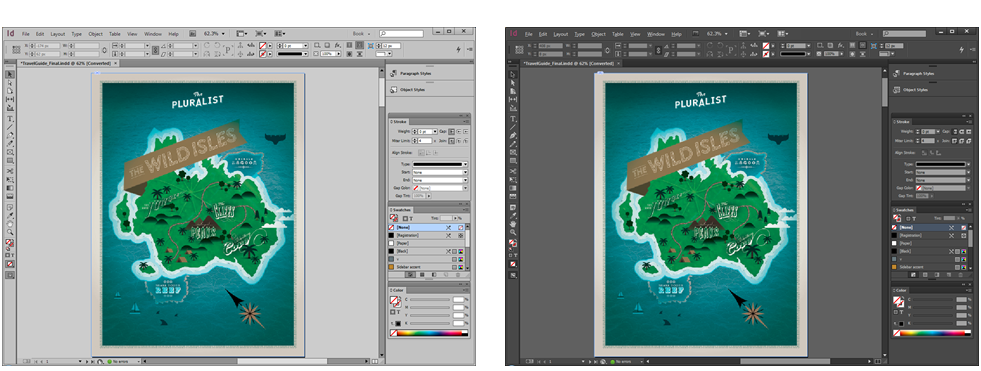Screen dimensions: 981x371
Task: Select the Type tool in dark window
Action: (513, 118)
